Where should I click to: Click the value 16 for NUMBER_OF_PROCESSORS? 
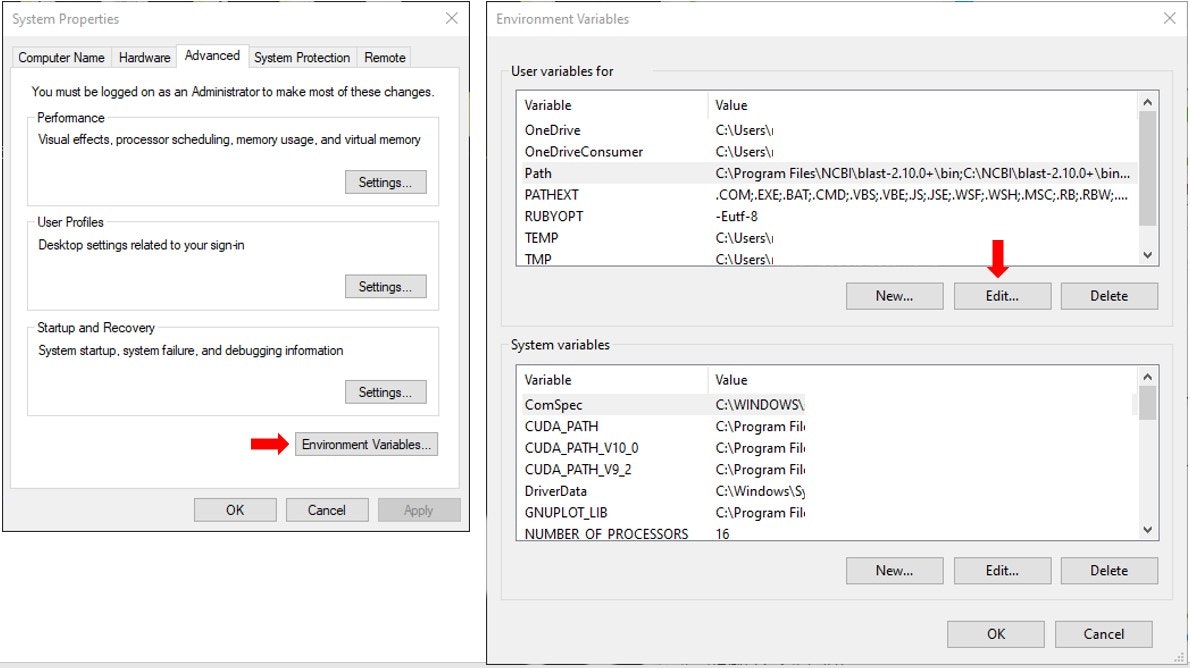[x=722, y=534]
